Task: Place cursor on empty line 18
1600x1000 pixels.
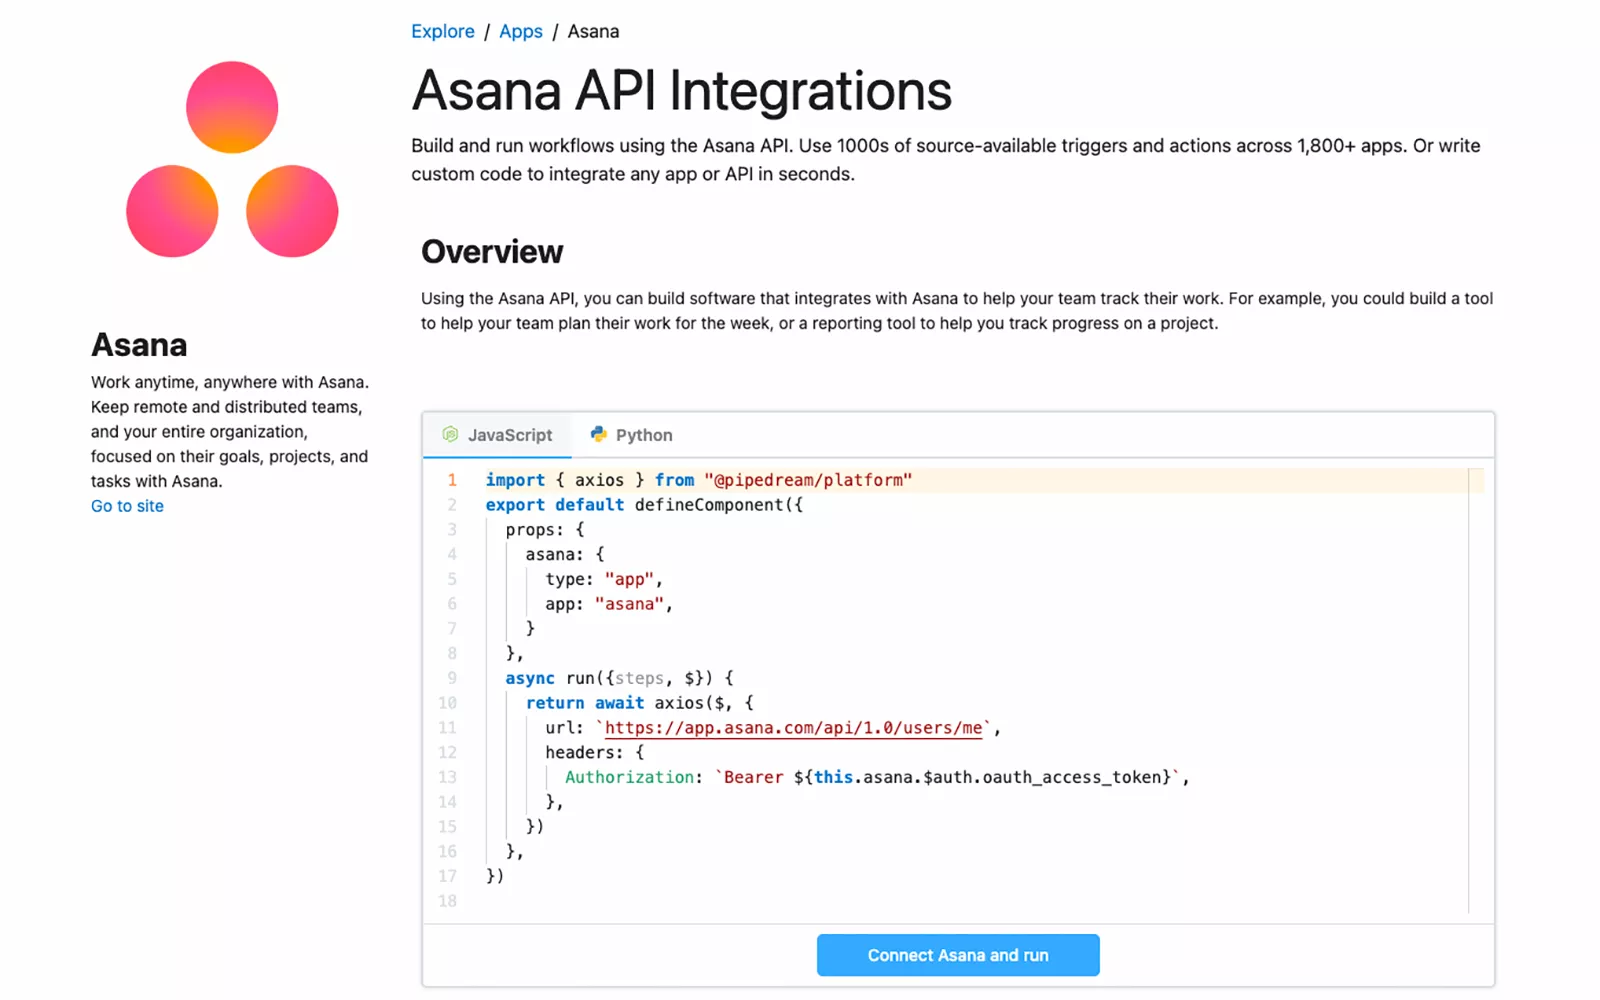Action: [x=700, y=901]
